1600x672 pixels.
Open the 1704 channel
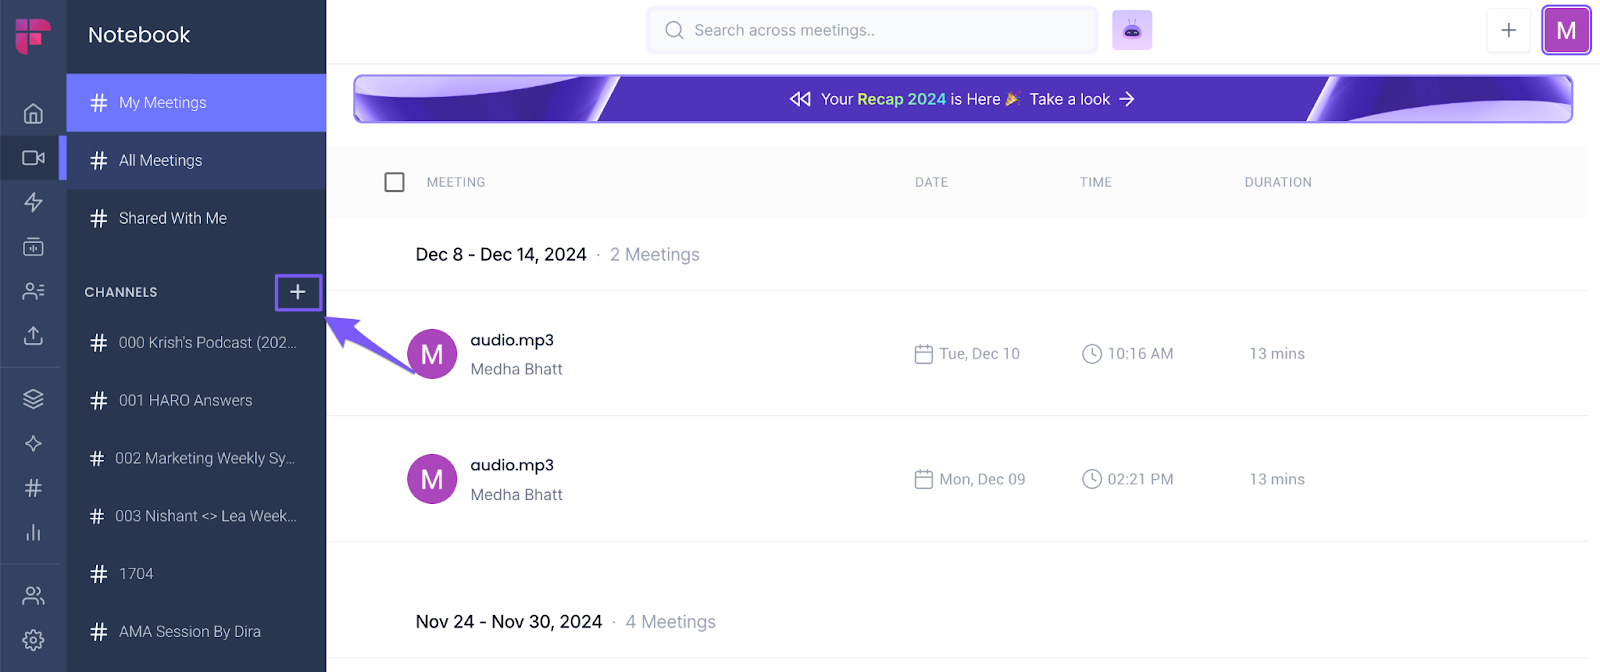136,574
